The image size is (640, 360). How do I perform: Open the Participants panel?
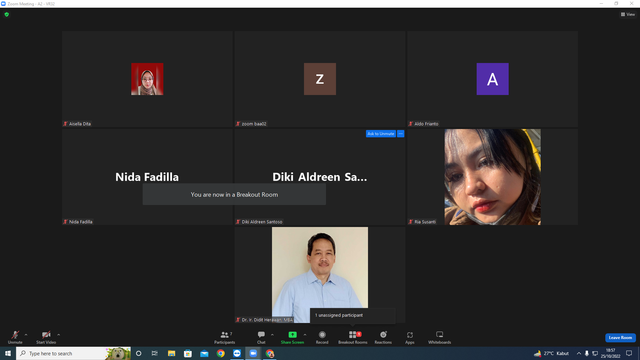tap(224, 337)
